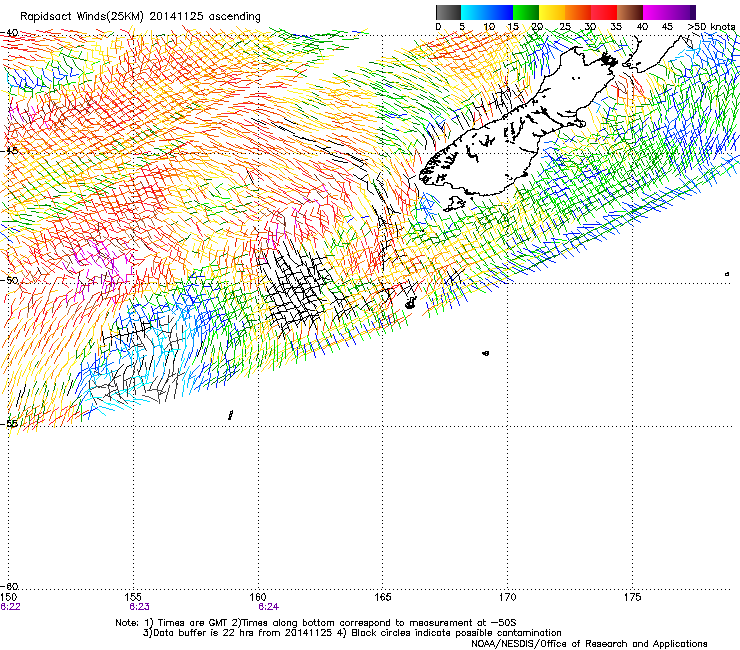Click the purple time stamp '6:23'
This screenshot has height=650, width=740.
(x=139, y=607)
